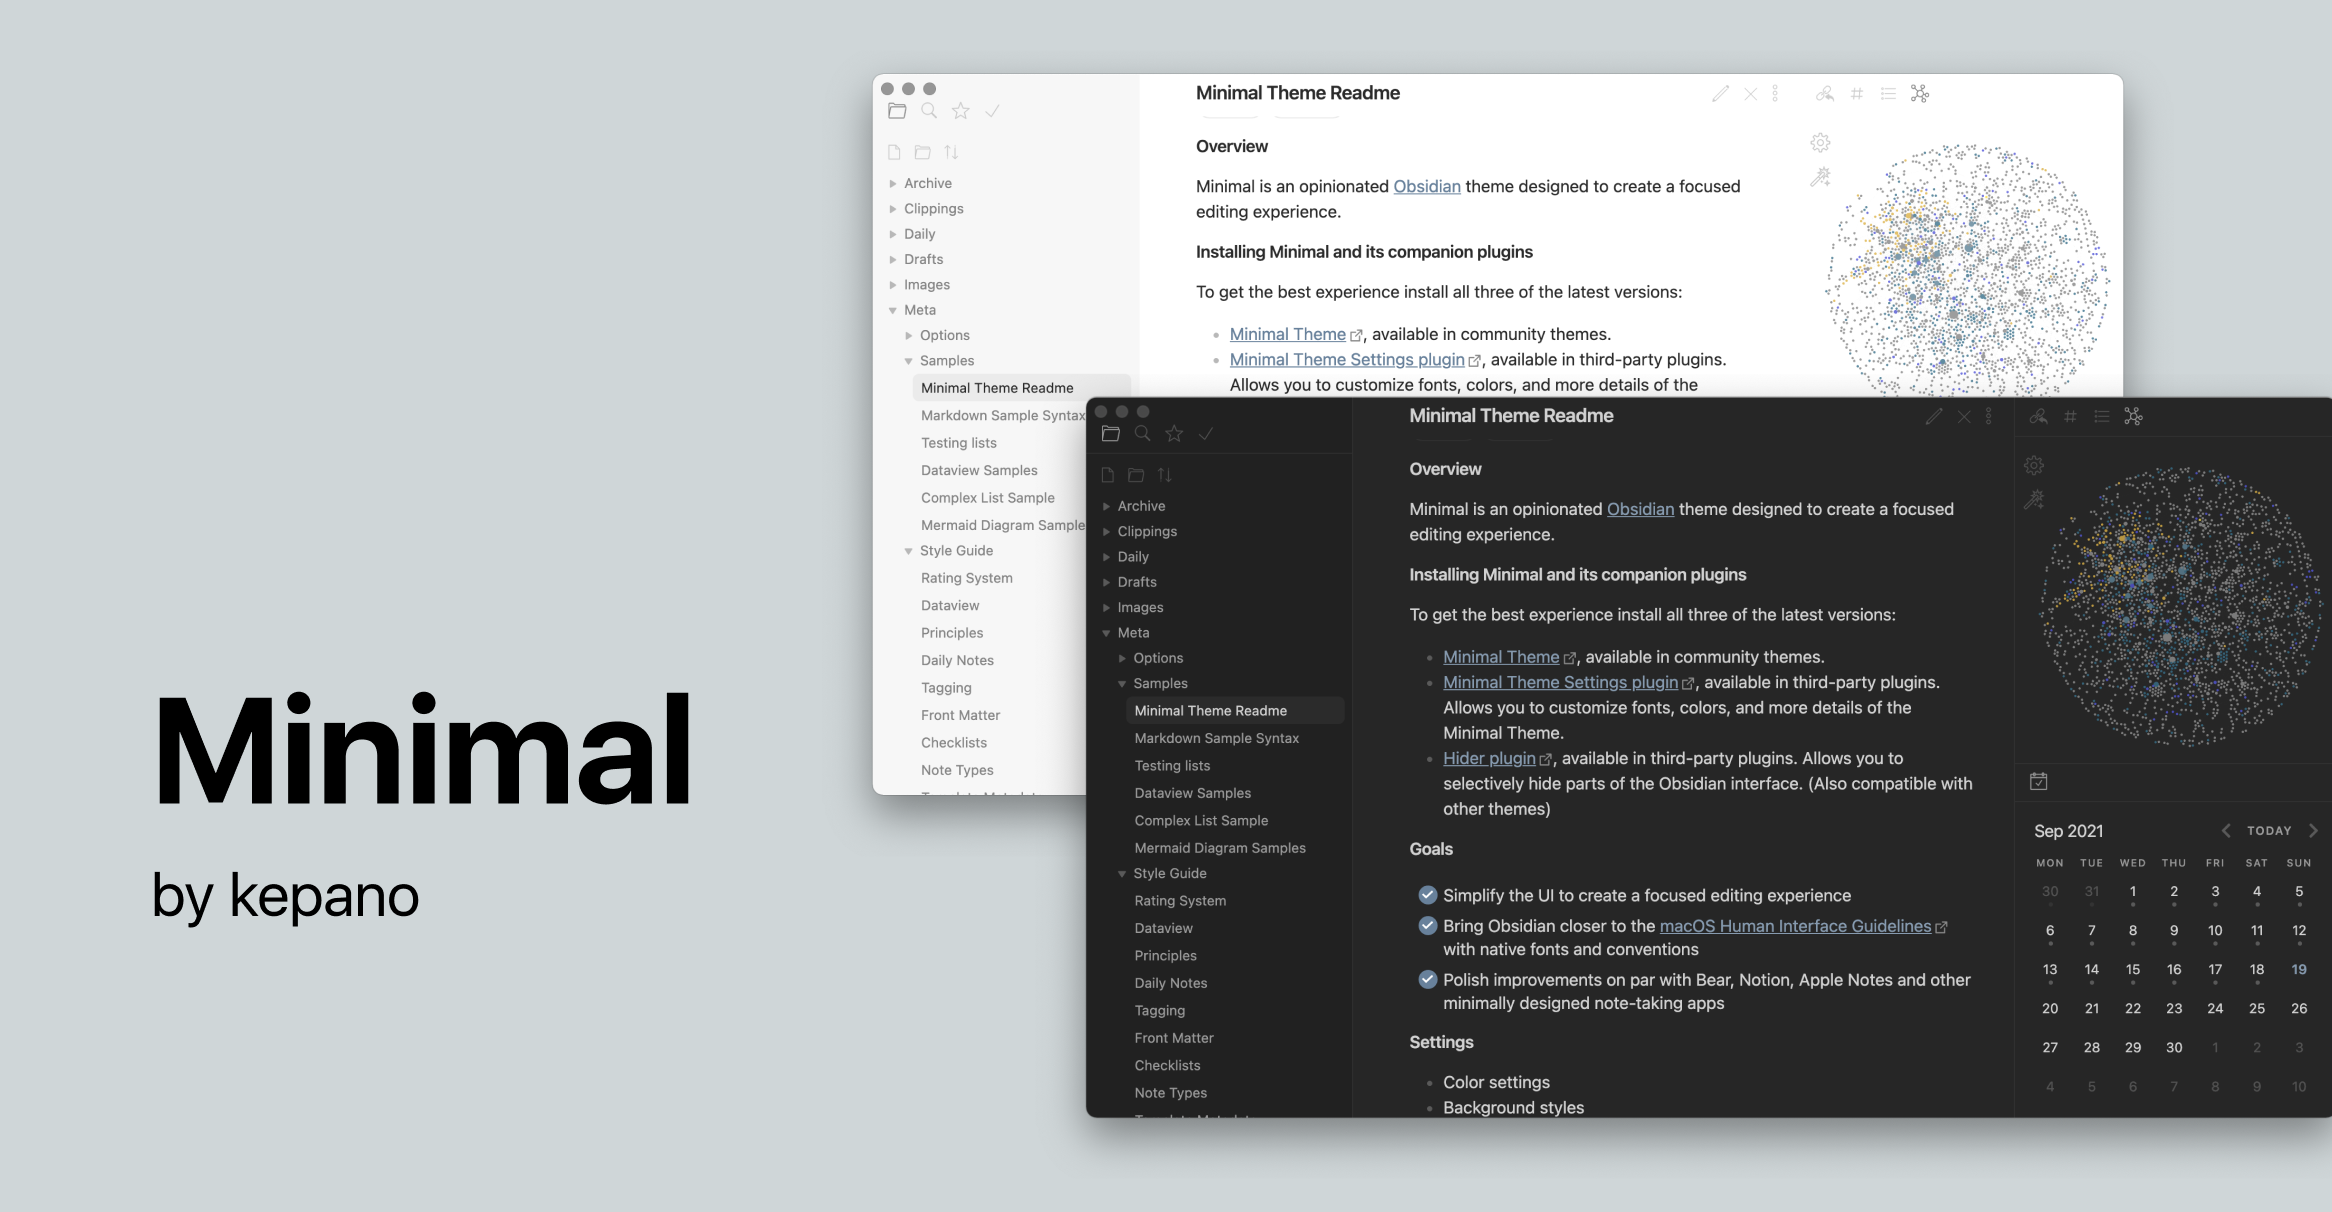Select the Markdown Sample Syntax file
Screen dimensions: 2332x1212
[1215, 737]
